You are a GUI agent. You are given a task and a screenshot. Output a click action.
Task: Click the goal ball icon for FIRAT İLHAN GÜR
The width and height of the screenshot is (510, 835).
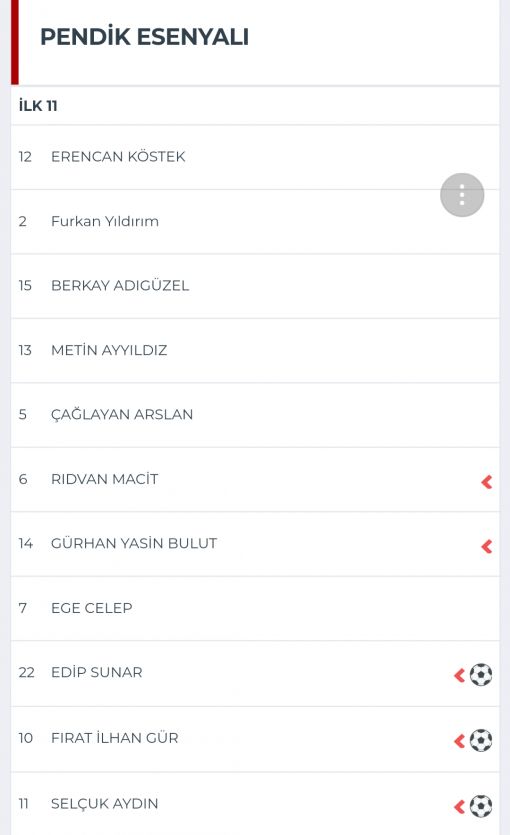click(481, 740)
